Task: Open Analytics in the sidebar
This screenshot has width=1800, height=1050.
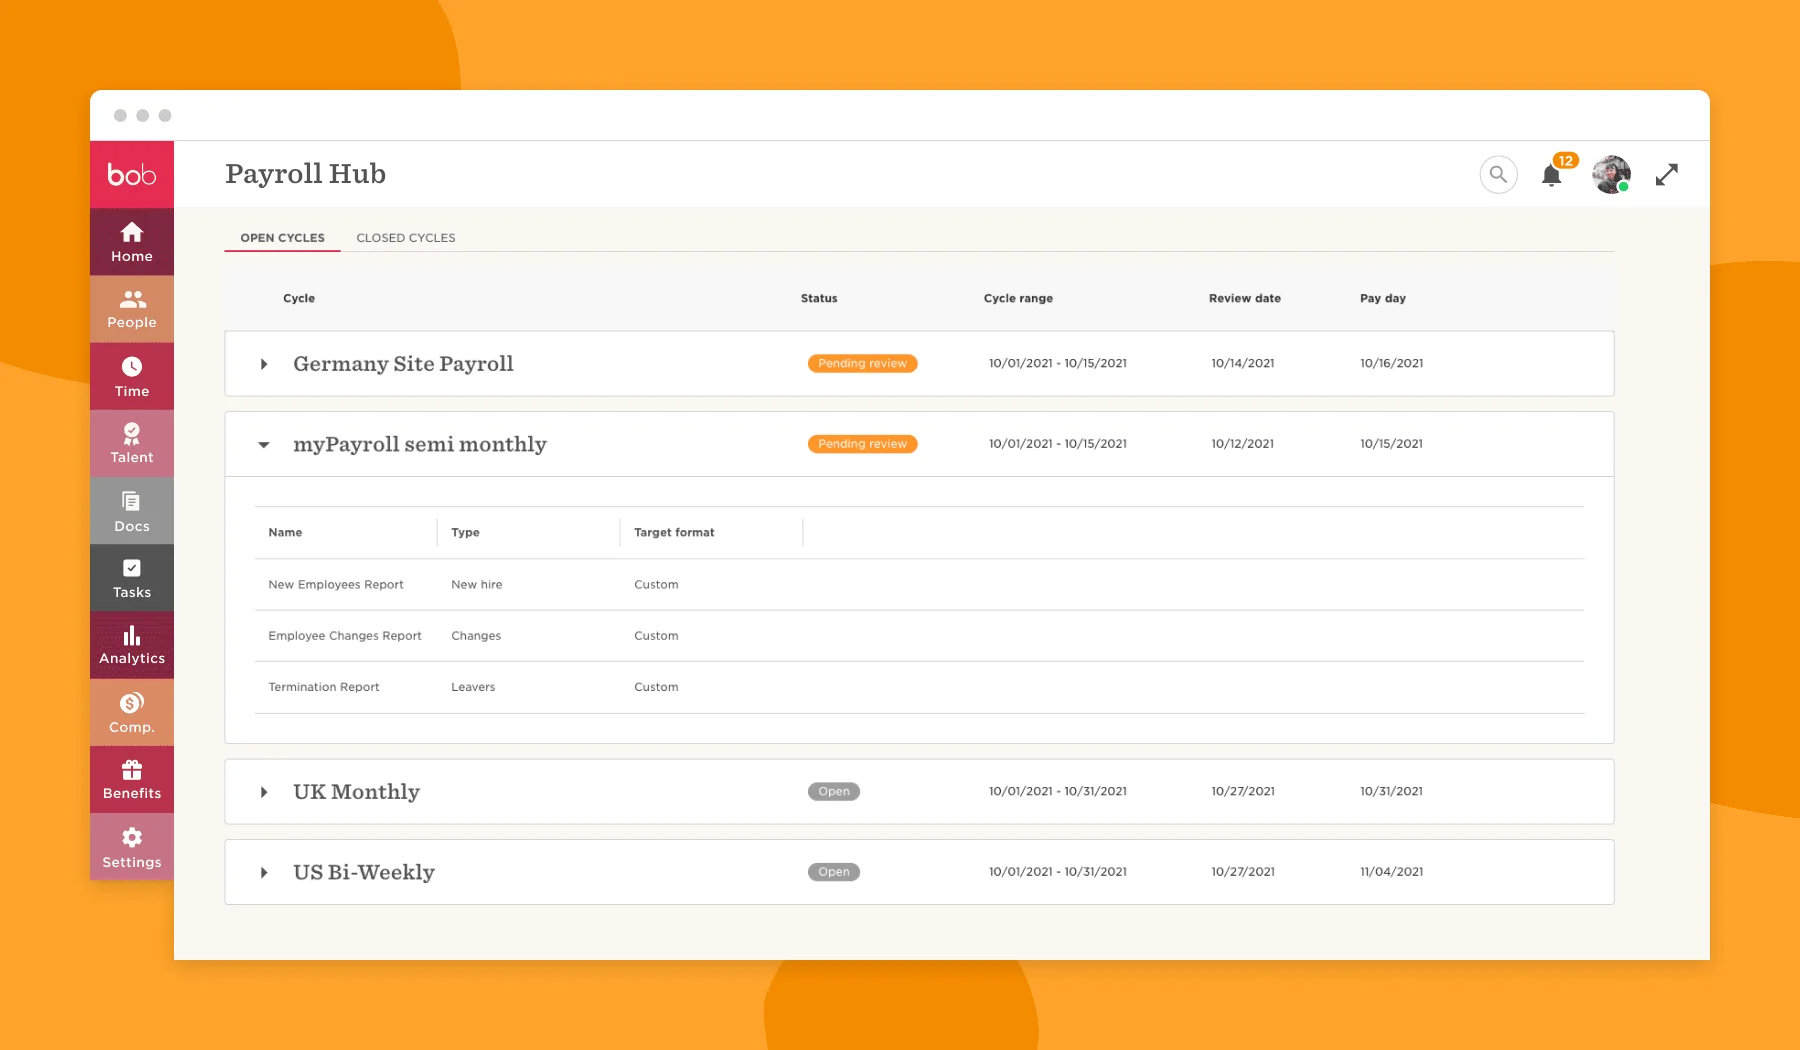Action: pyautogui.click(x=132, y=645)
